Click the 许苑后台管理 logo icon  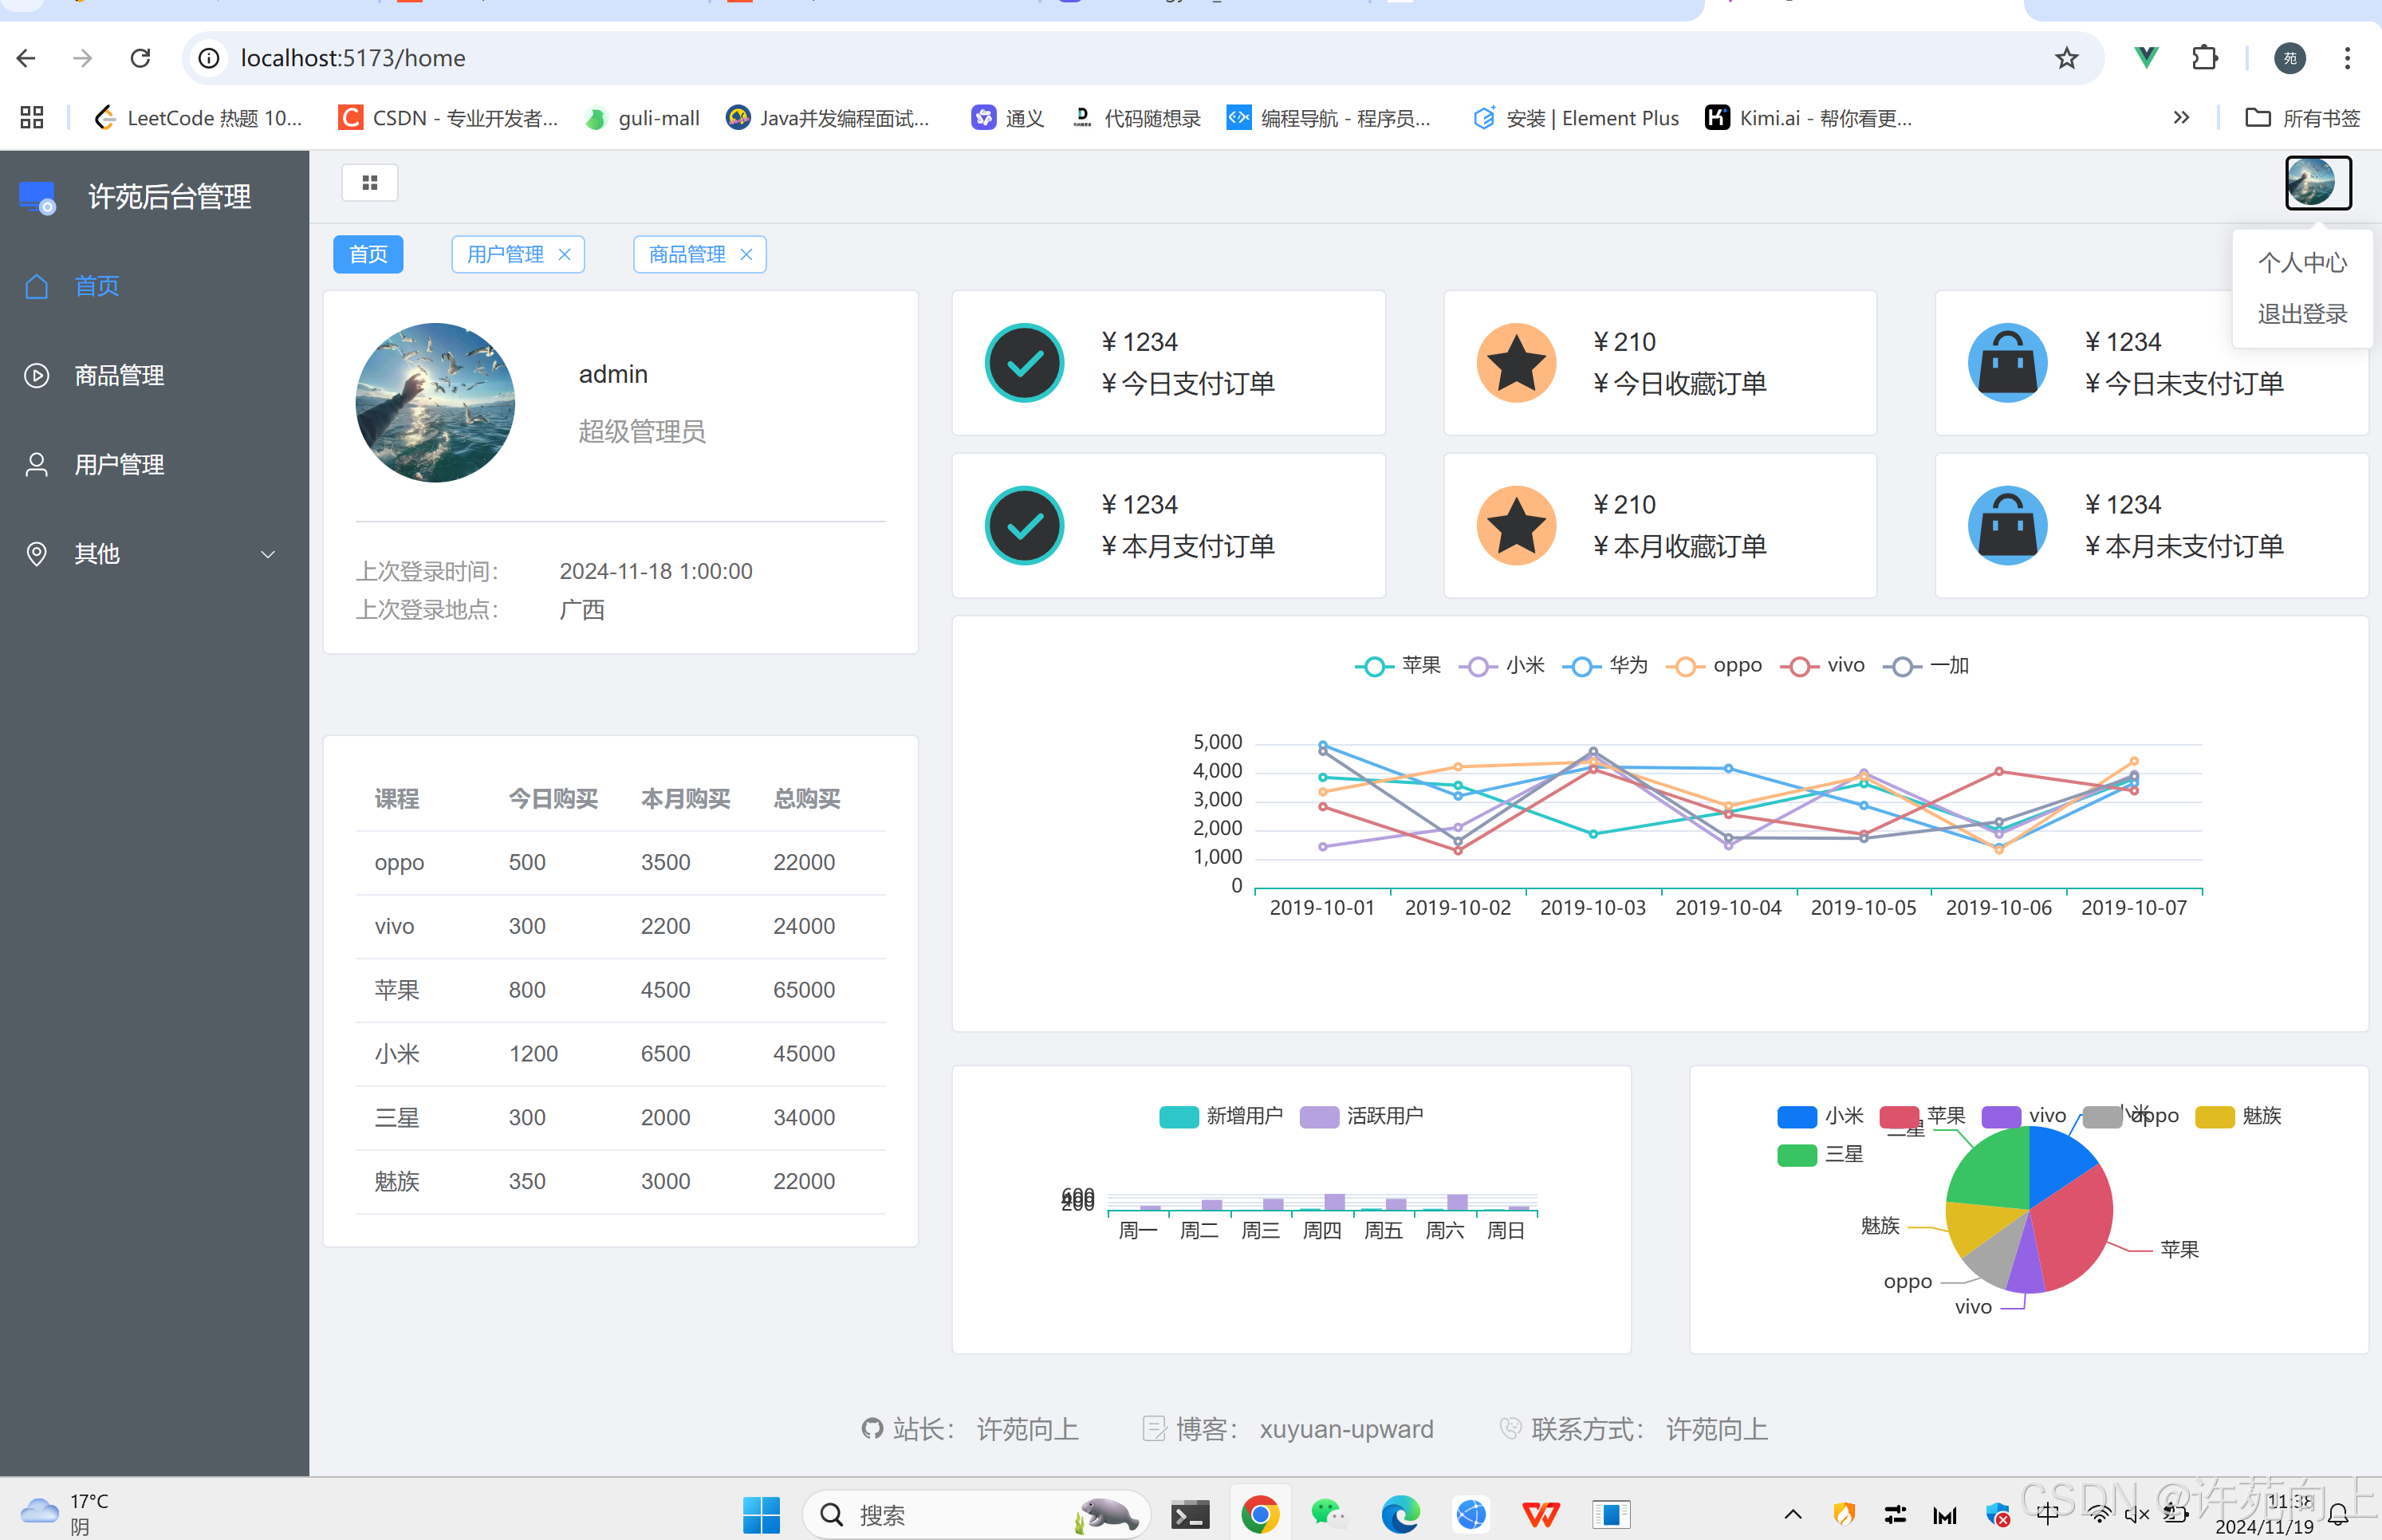38,197
